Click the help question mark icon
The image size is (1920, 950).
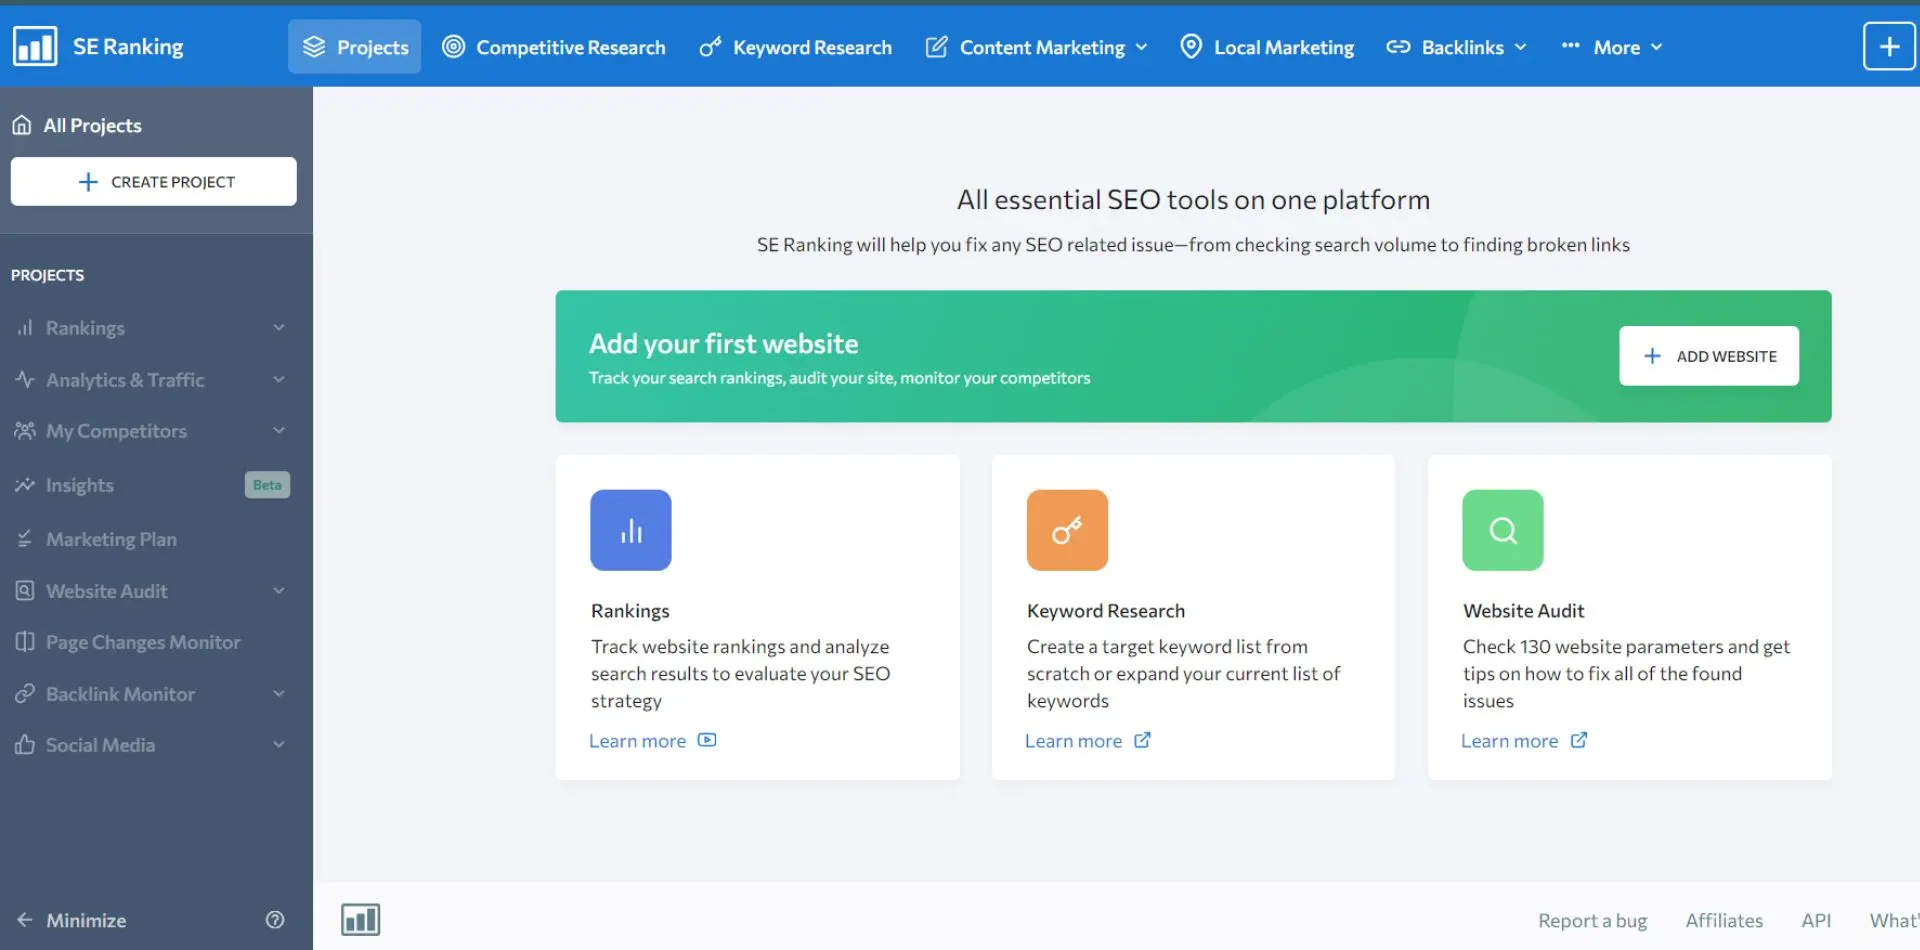click(x=275, y=920)
